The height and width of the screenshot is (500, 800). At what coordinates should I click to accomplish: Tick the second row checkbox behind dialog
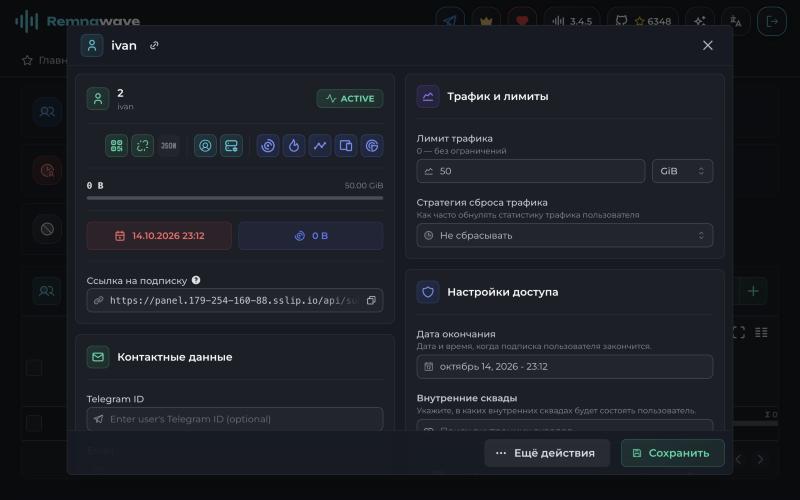(34, 423)
